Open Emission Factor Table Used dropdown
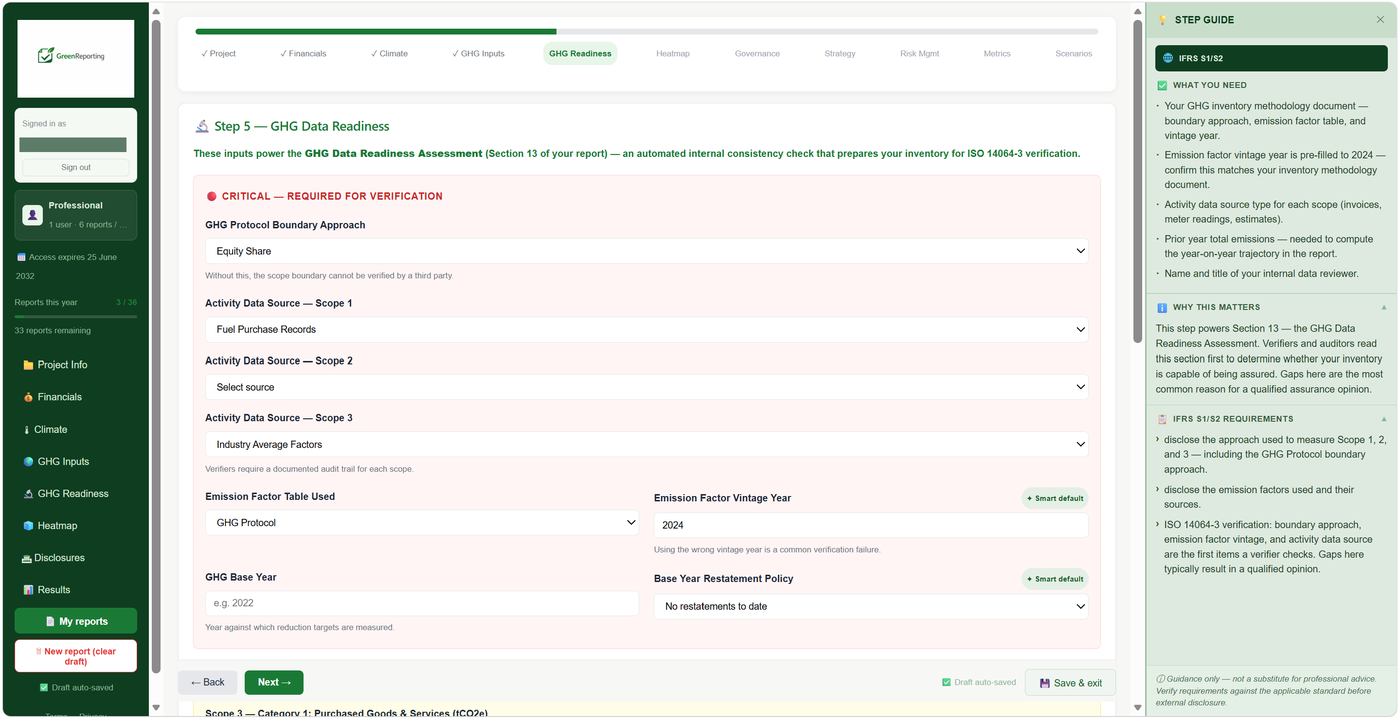The image size is (1400, 720). click(x=422, y=523)
